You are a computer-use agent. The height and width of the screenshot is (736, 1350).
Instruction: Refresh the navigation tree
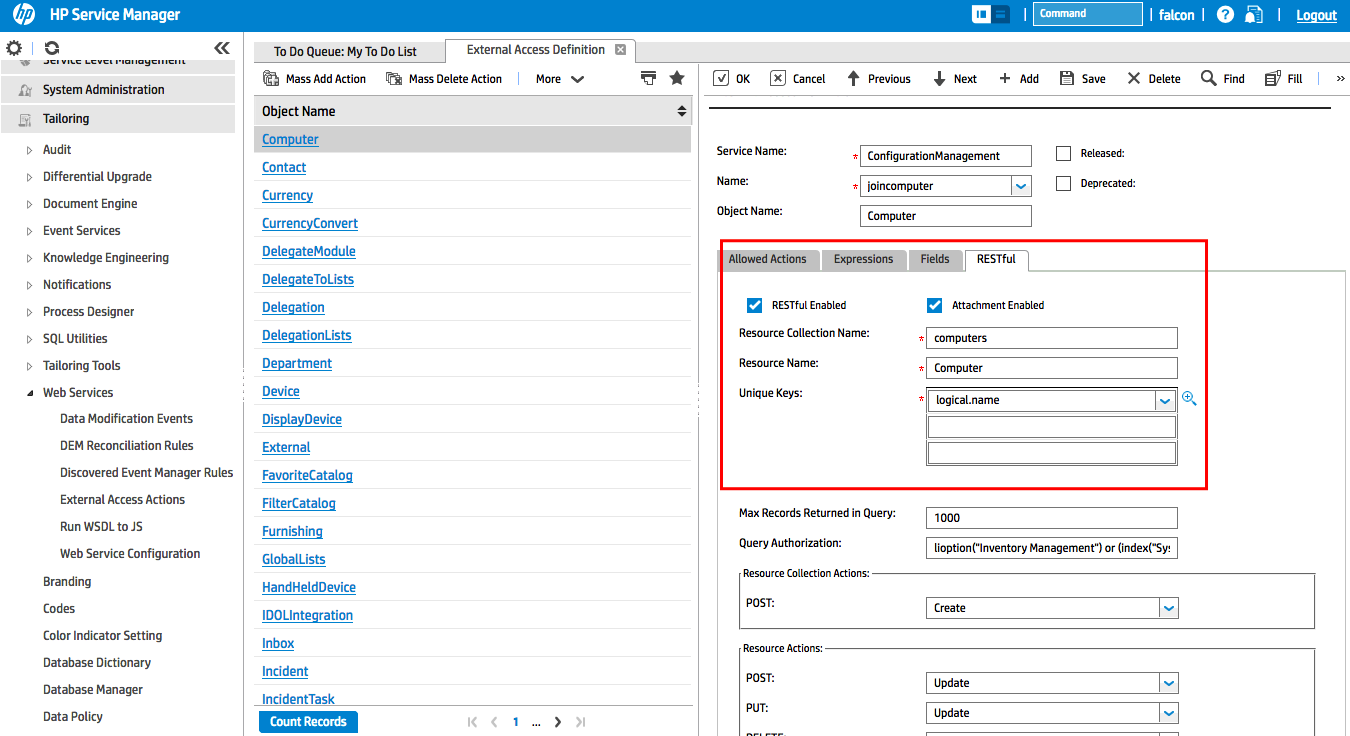coord(52,48)
